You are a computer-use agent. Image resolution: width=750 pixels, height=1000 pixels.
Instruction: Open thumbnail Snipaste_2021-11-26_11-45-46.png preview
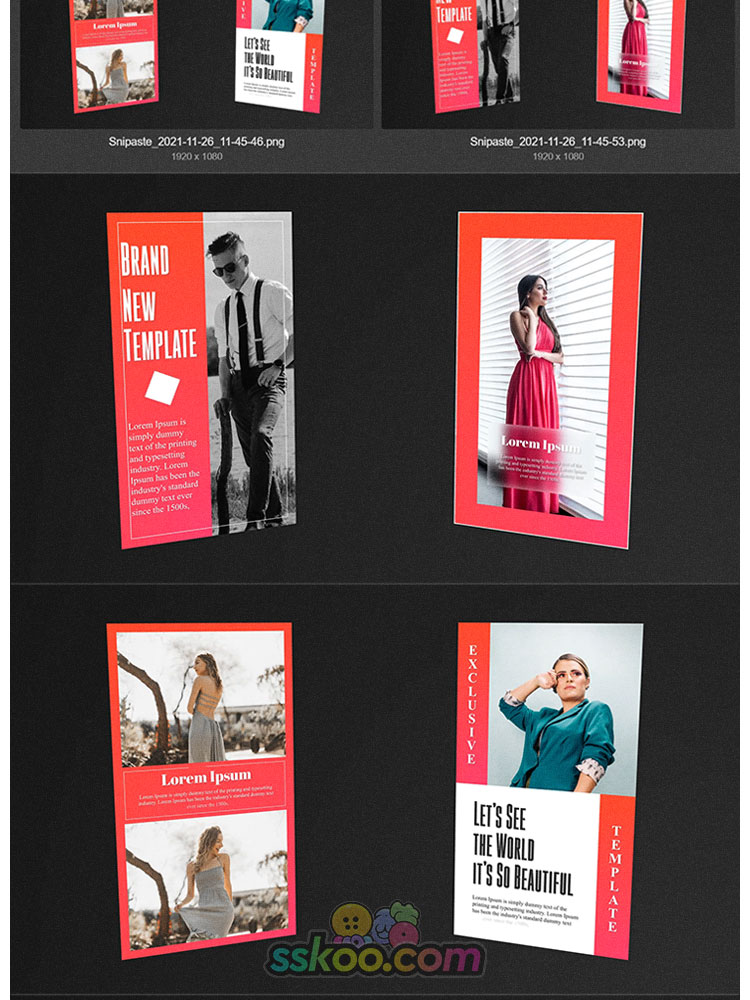[x=196, y=64]
